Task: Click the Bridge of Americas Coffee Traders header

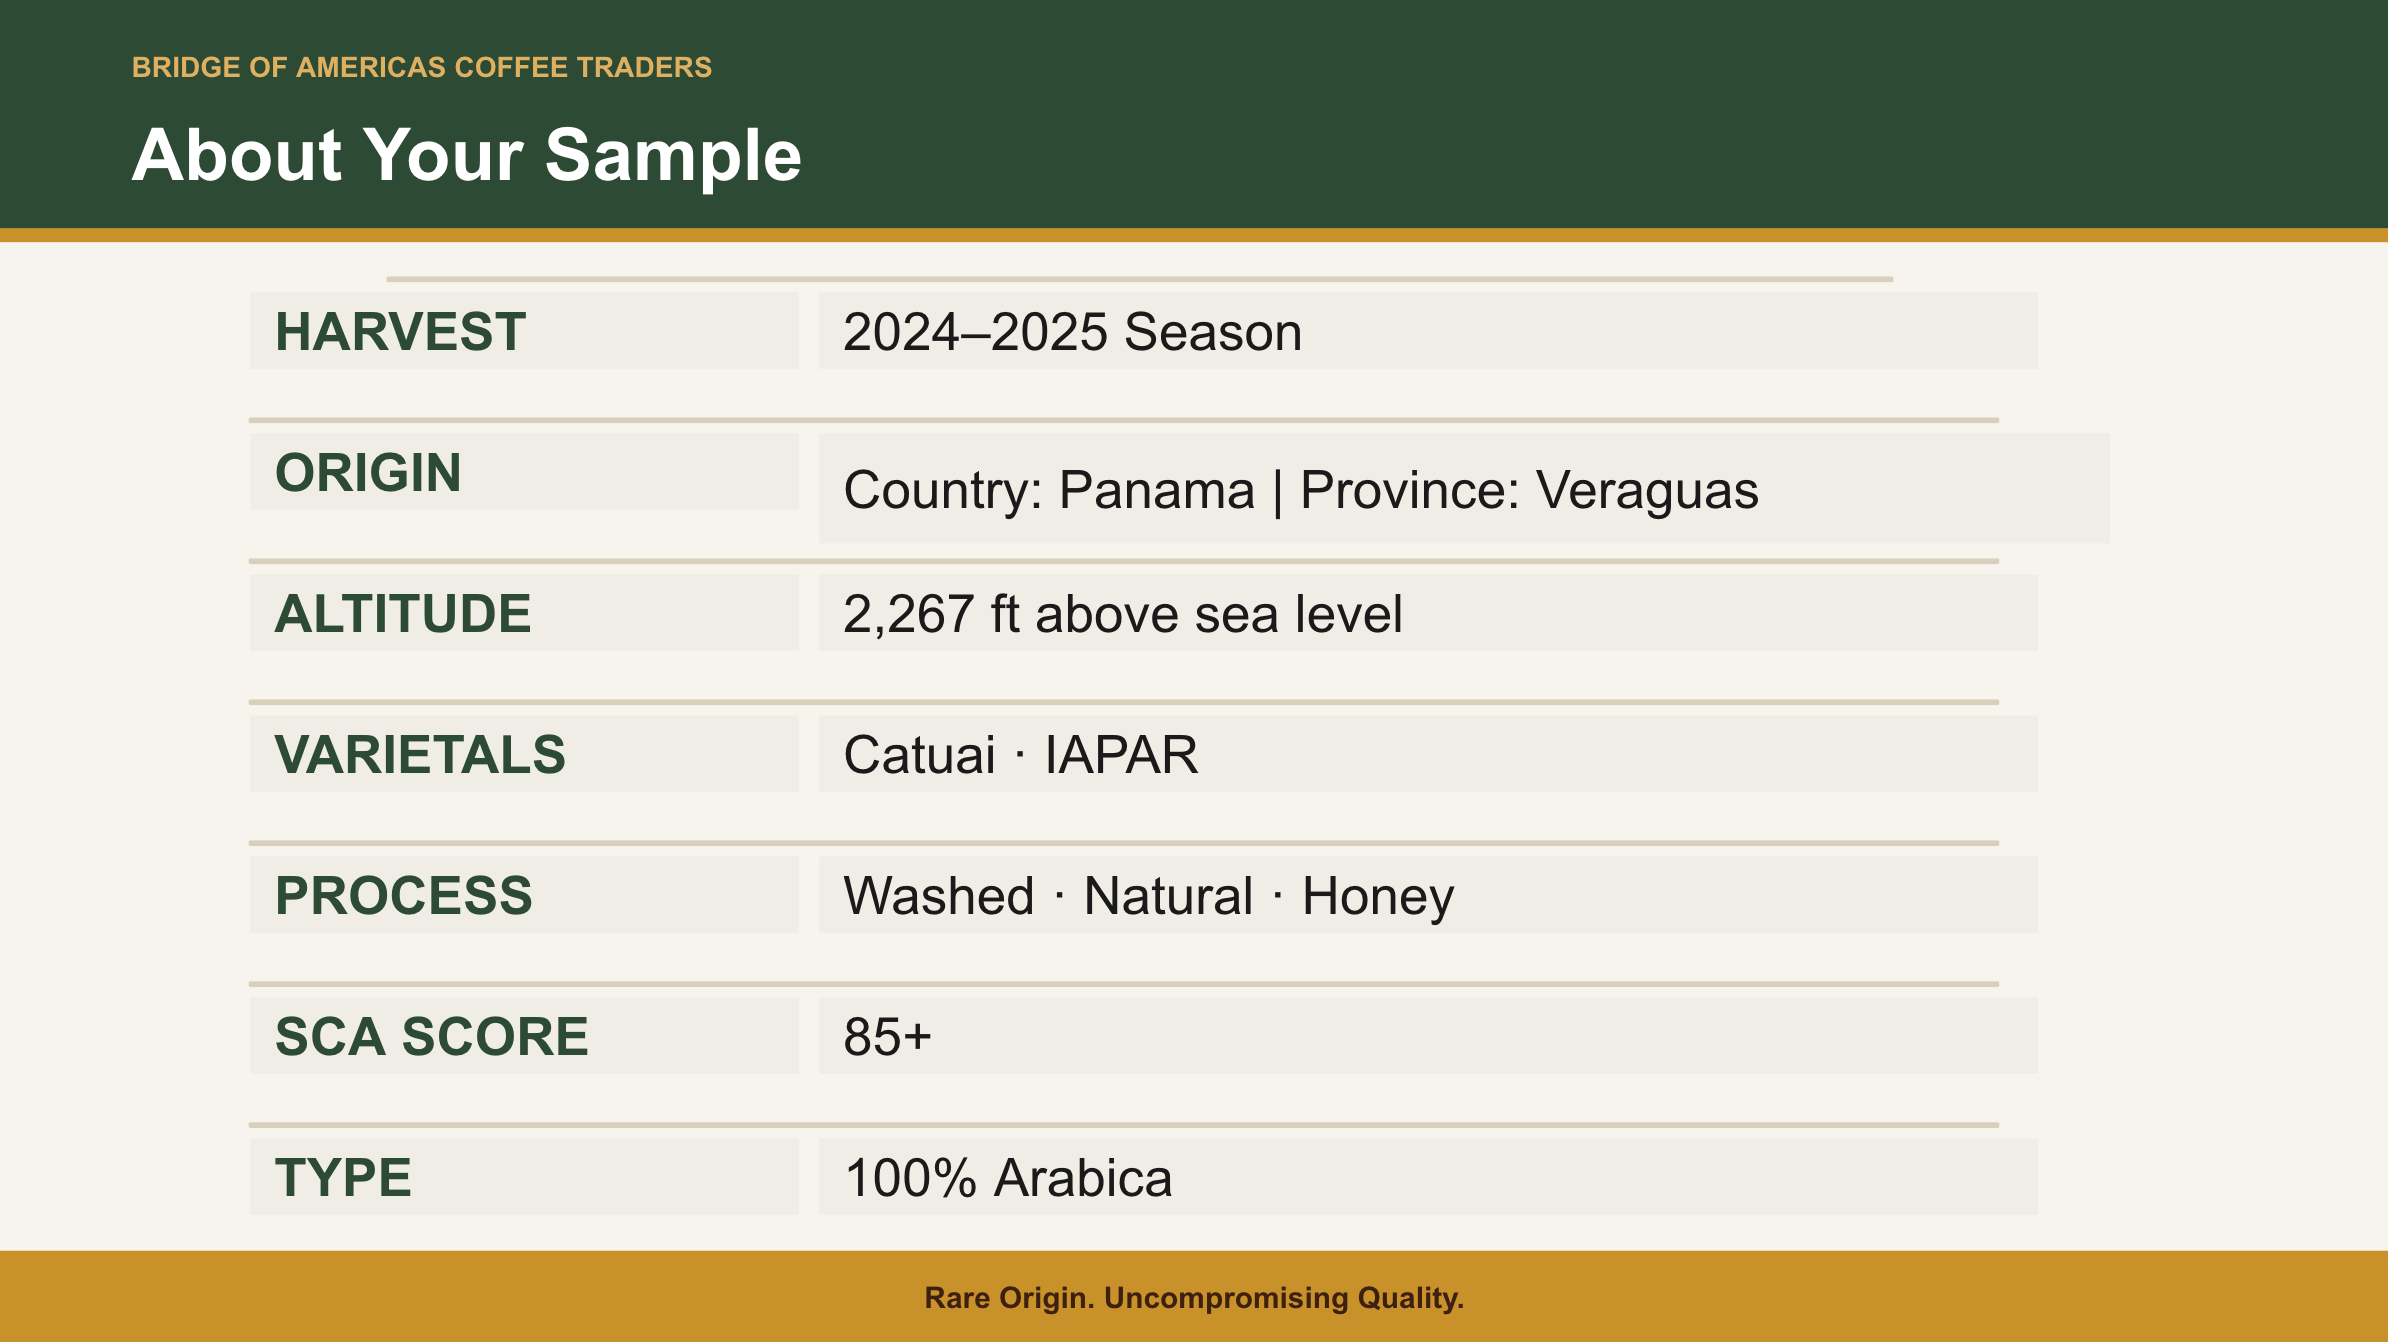Action: tap(421, 67)
